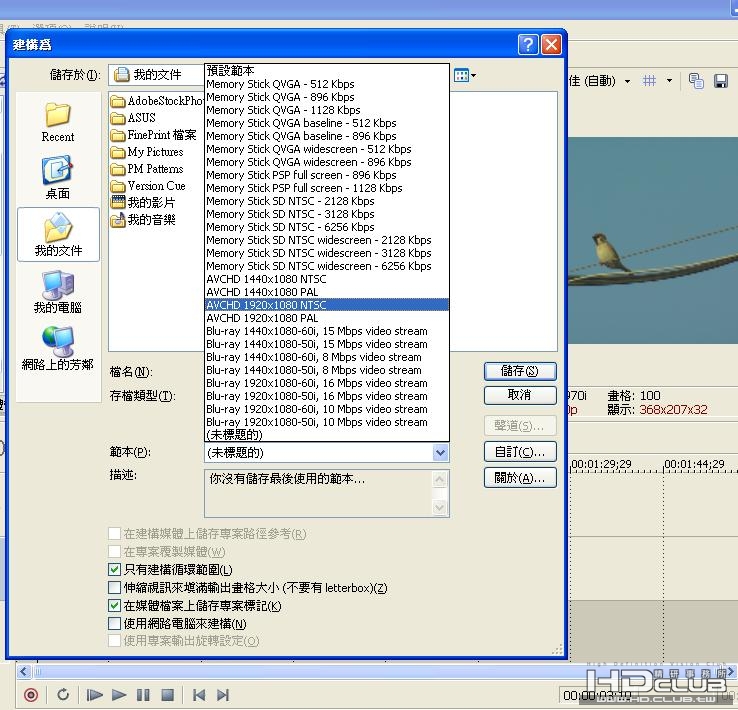Click the bird video preview frame
The height and width of the screenshot is (710, 738).
click(653, 240)
